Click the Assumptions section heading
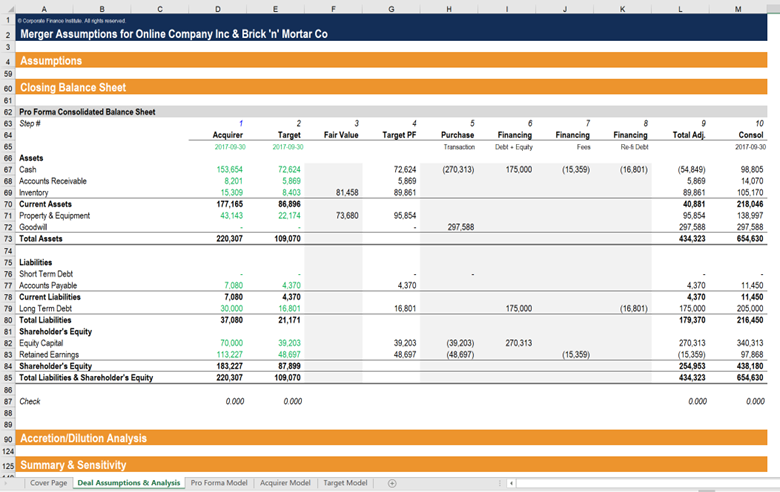Viewport: 780px width, 492px height. tap(51, 61)
